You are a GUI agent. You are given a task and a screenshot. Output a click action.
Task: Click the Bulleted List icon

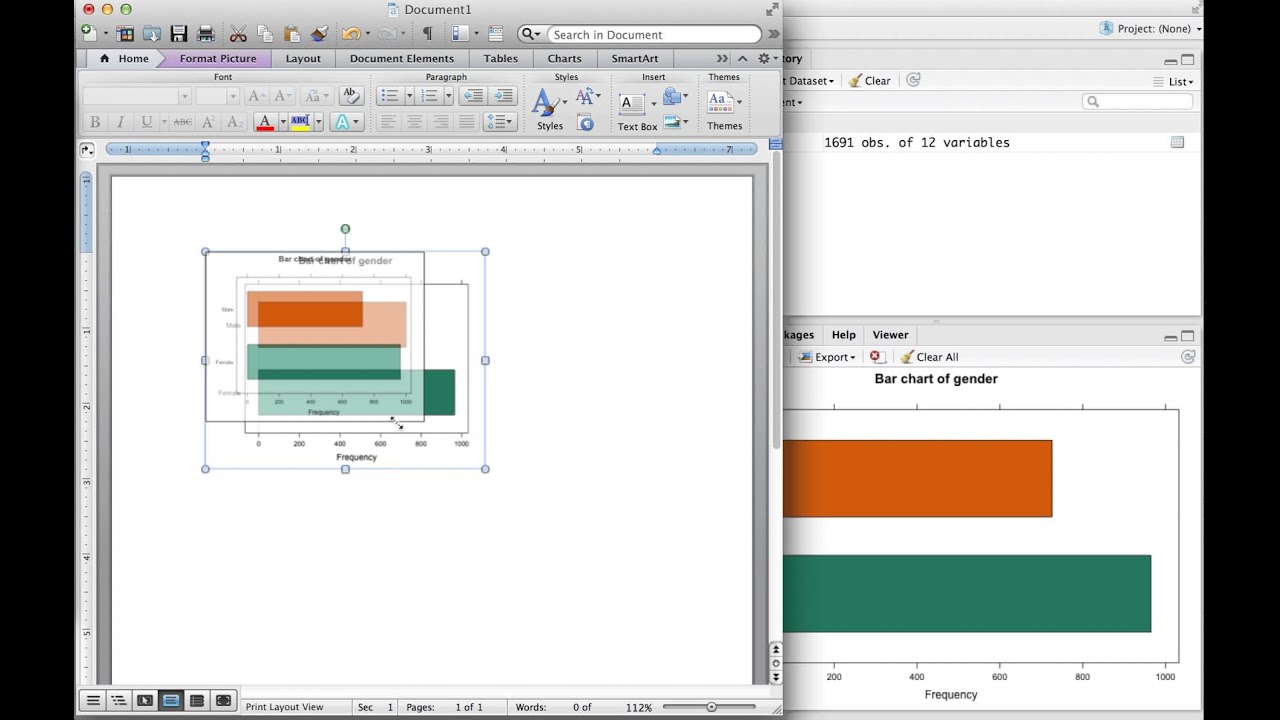click(x=390, y=96)
